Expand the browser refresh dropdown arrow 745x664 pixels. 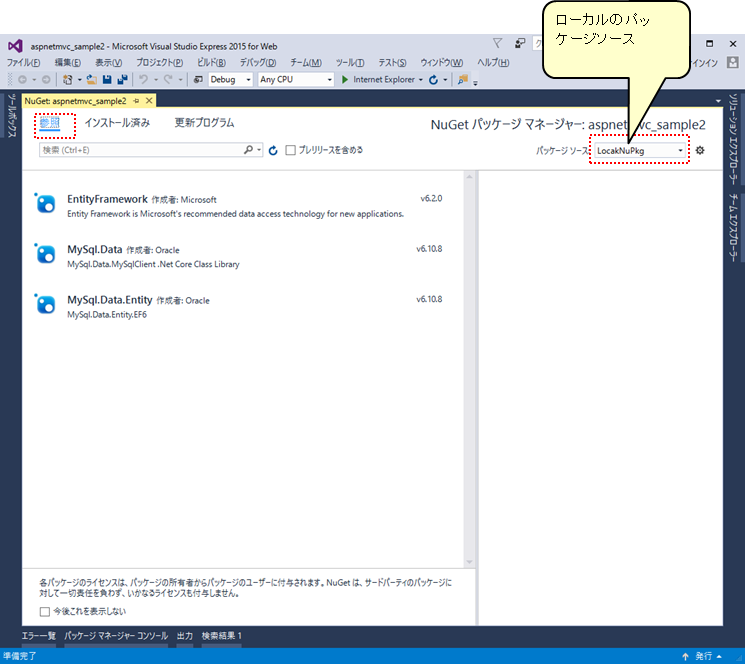445,80
